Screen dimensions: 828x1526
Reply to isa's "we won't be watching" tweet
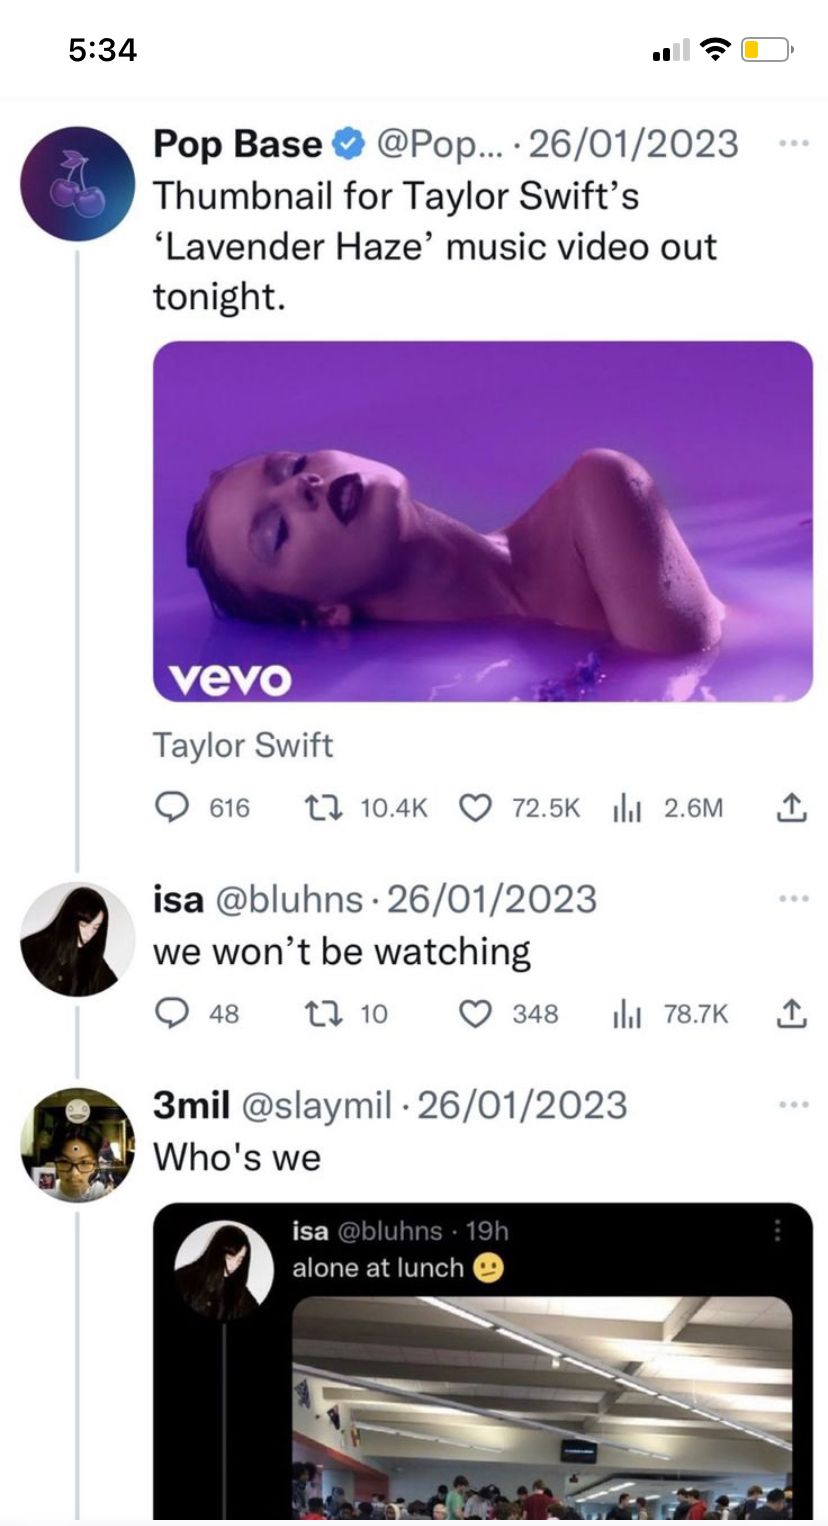coord(172,1014)
